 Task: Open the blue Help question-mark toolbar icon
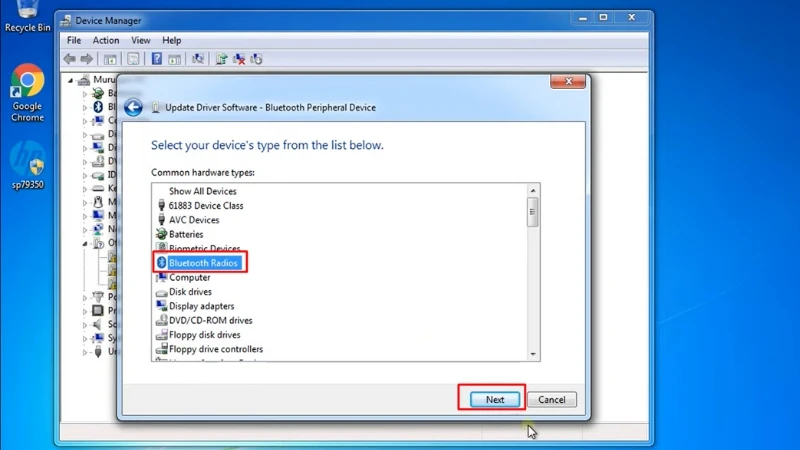coord(157,59)
